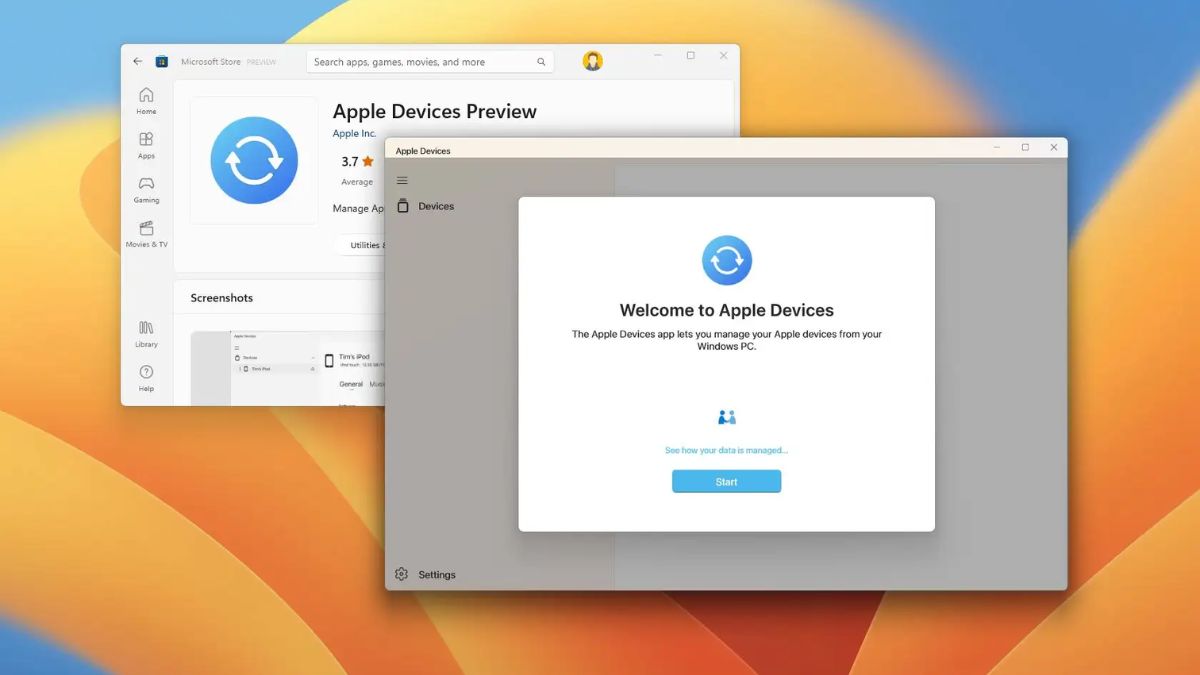Viewport: 1200px width, 675px height.
Task: Open Apps section in Microsoft Store
Action: (x=146, y=145)
